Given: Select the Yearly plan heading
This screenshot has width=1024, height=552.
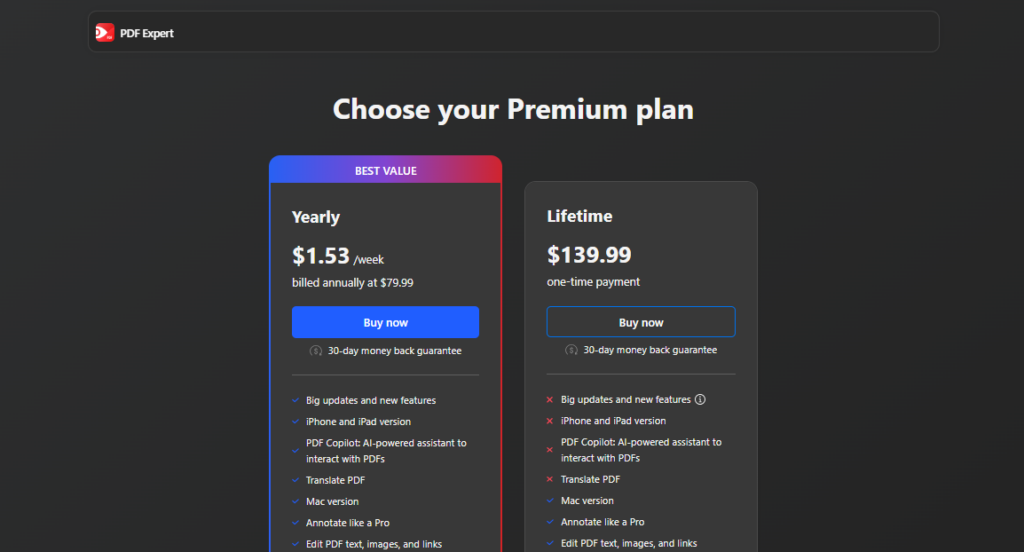Looking at the screenshot, I should click(x=316, y=217).
